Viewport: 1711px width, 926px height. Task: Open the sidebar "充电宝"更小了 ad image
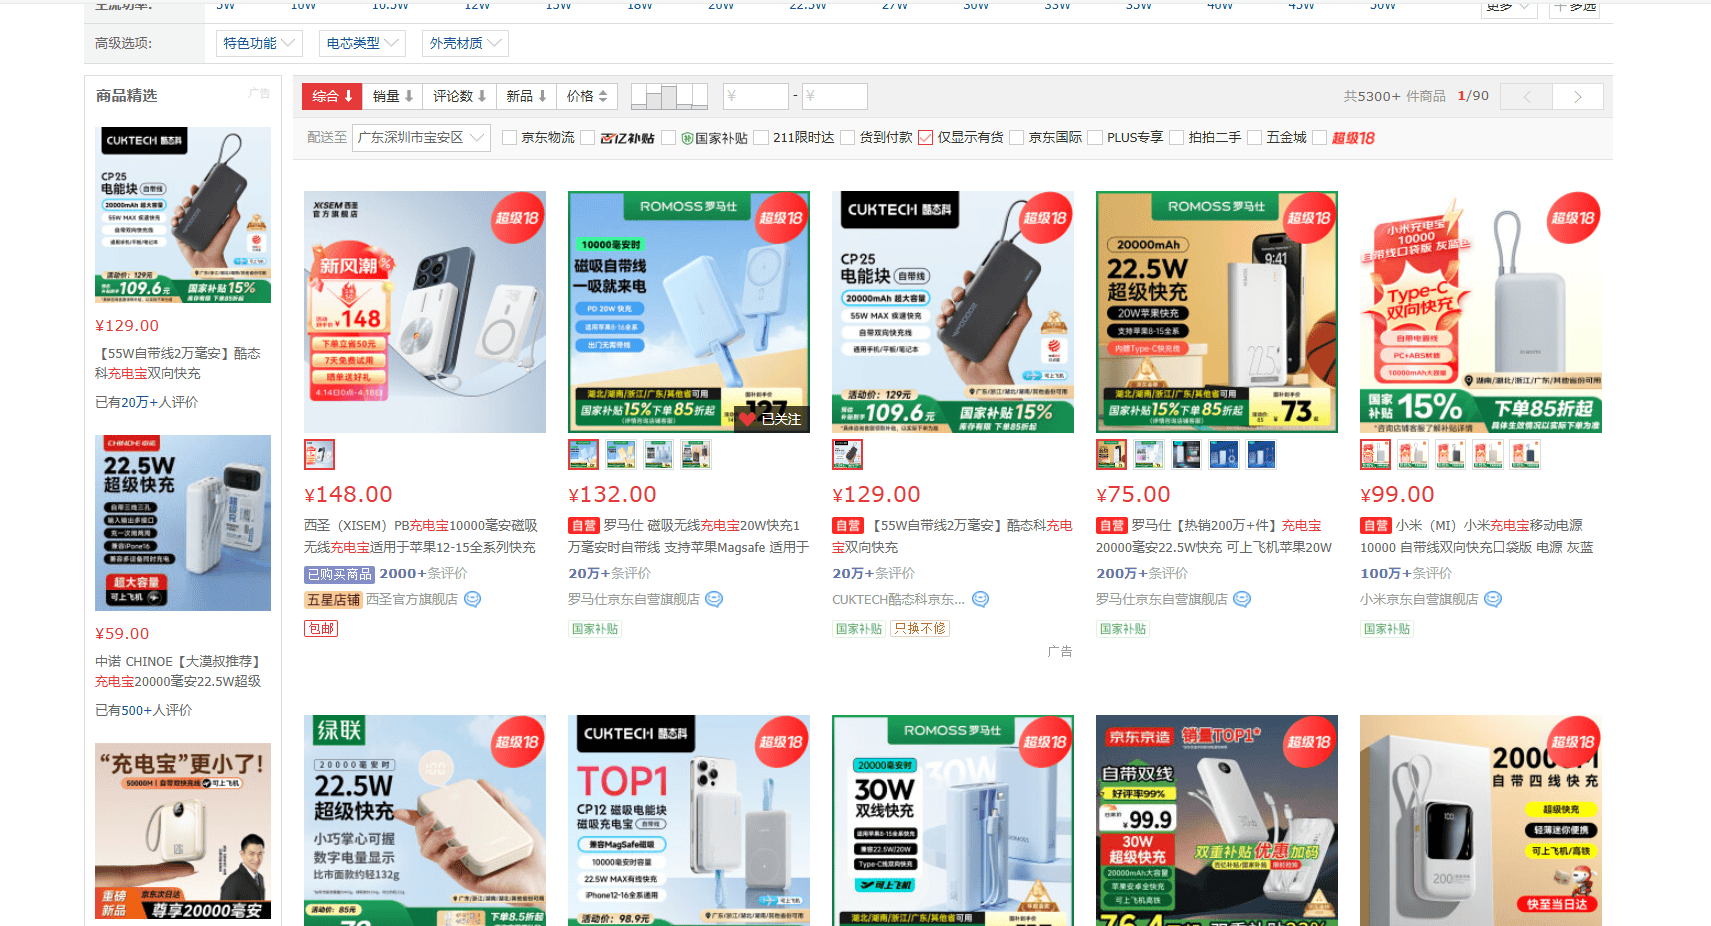tap(183, 831)
